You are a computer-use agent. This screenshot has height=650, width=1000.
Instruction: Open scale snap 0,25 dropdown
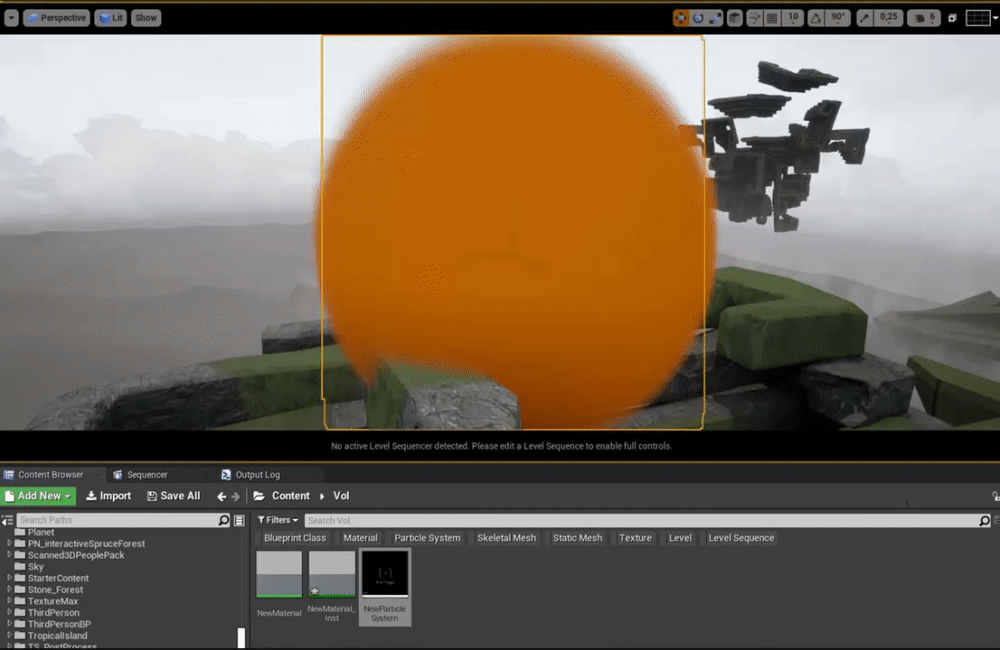pyautogui.click(x=888, y=18)
